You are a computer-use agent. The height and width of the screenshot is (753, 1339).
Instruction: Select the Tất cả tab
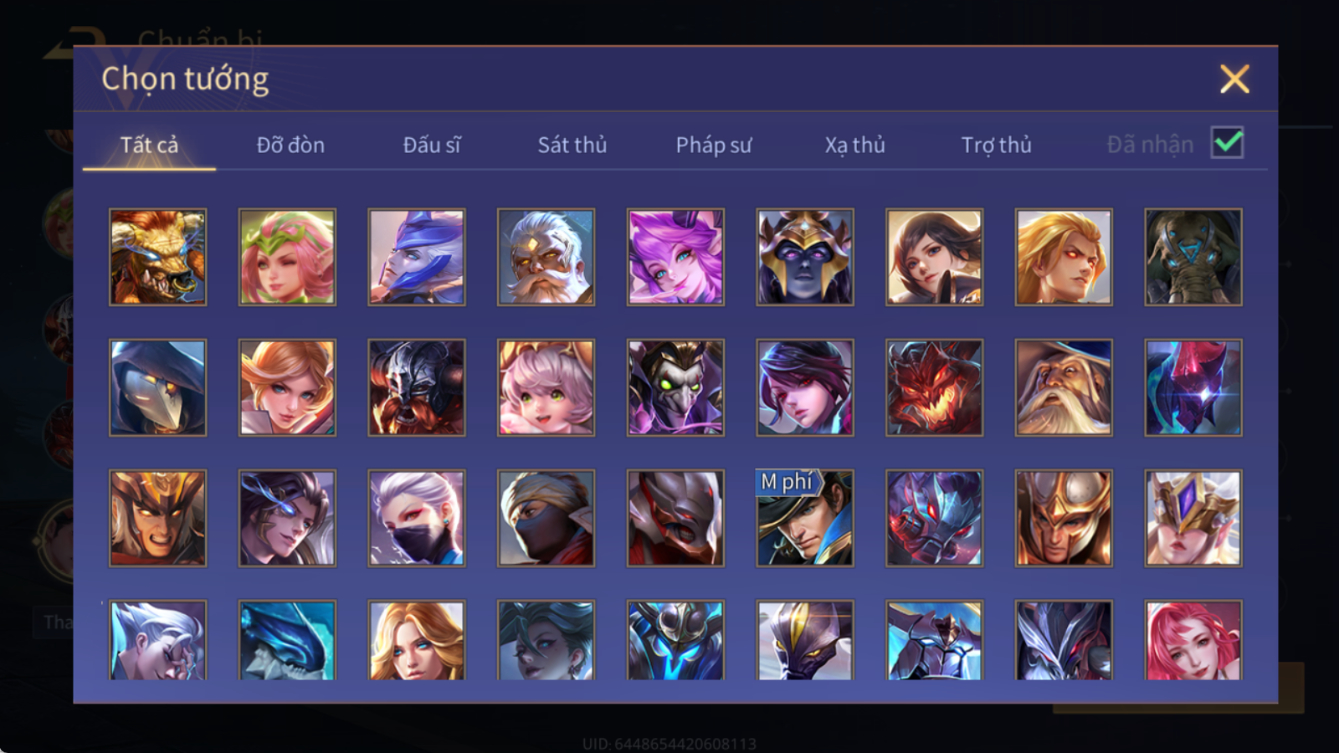coord(149,145)
